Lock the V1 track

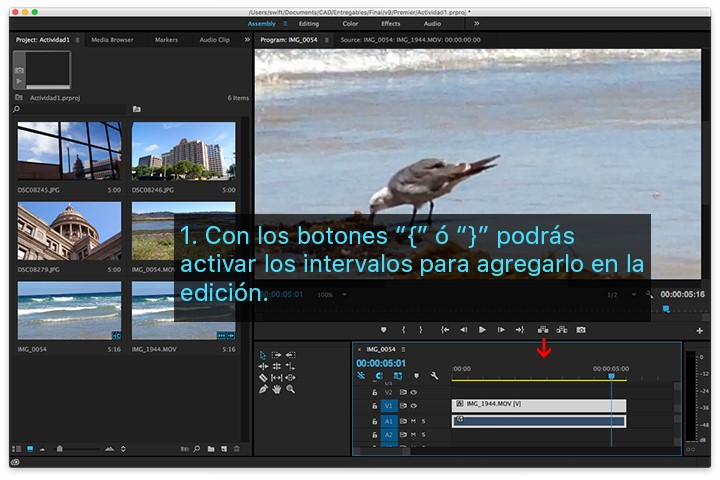(x=374, y=406)
